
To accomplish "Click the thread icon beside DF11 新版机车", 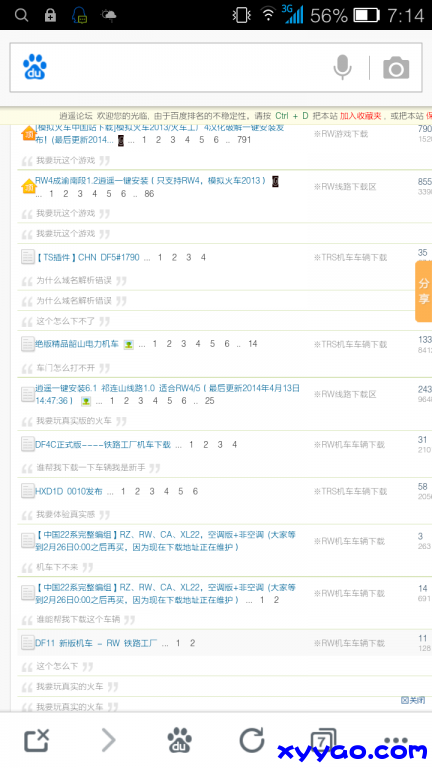I will tap(28, 642).
